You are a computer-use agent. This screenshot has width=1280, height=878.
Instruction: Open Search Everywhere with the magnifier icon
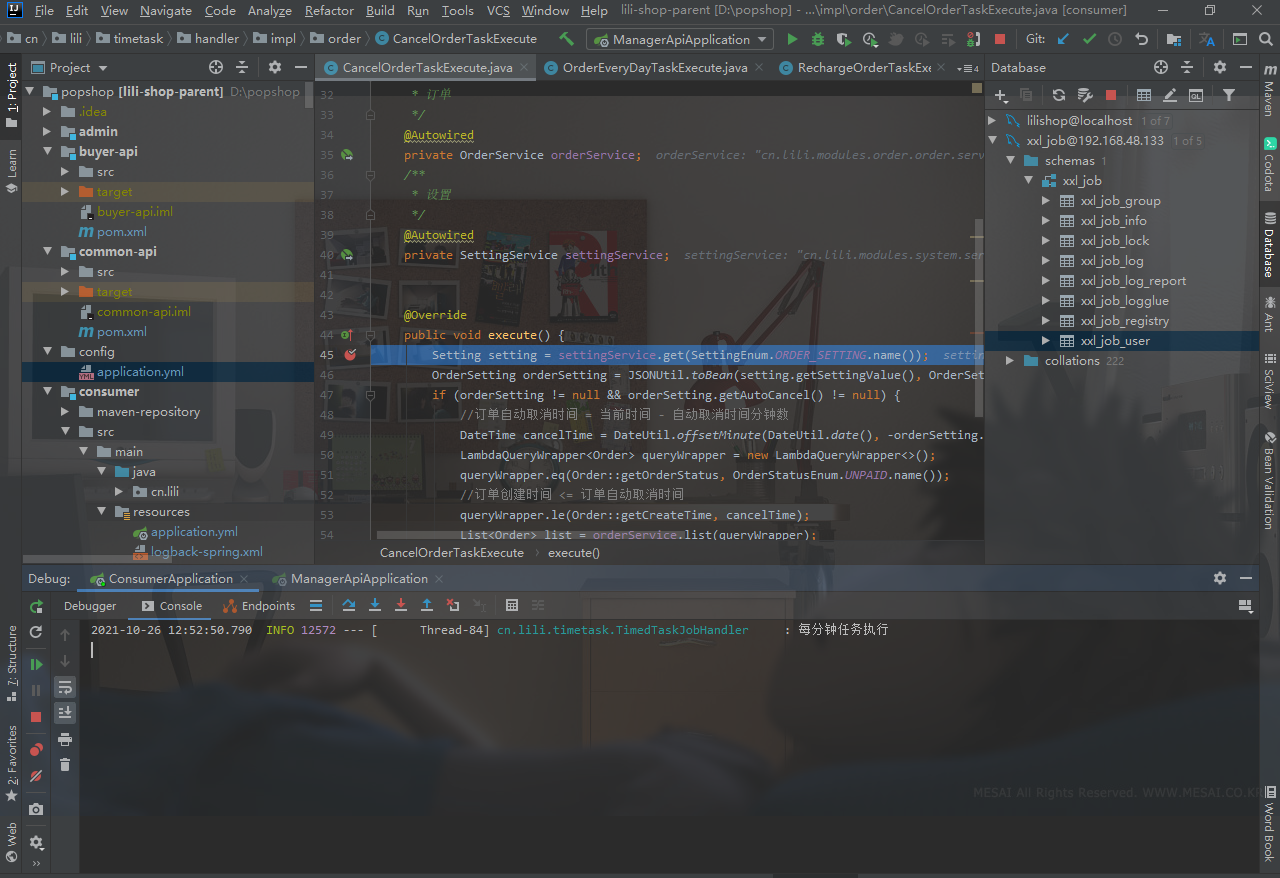tap(1266, 40)
